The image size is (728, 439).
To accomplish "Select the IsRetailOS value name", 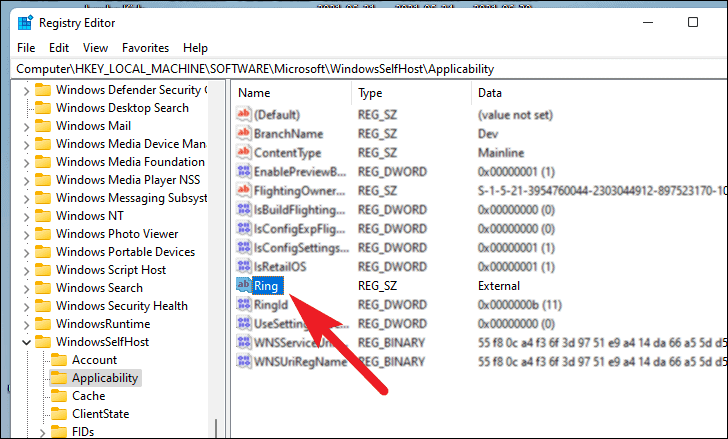I will pos(280,267).
